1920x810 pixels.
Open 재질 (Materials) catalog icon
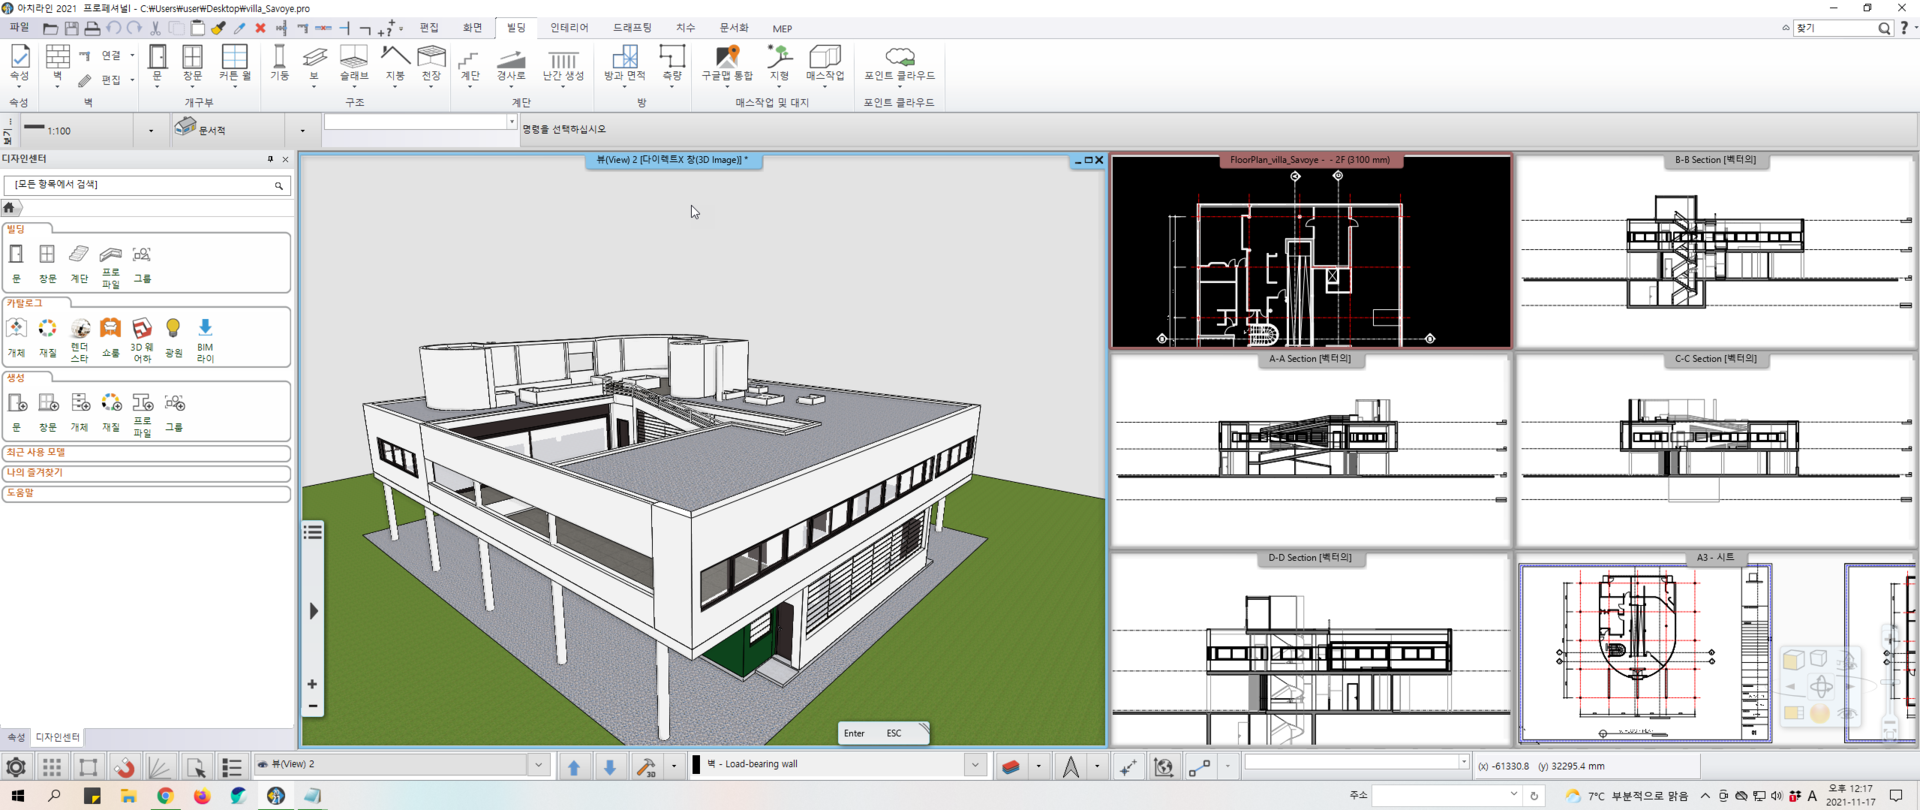point(47,338)
